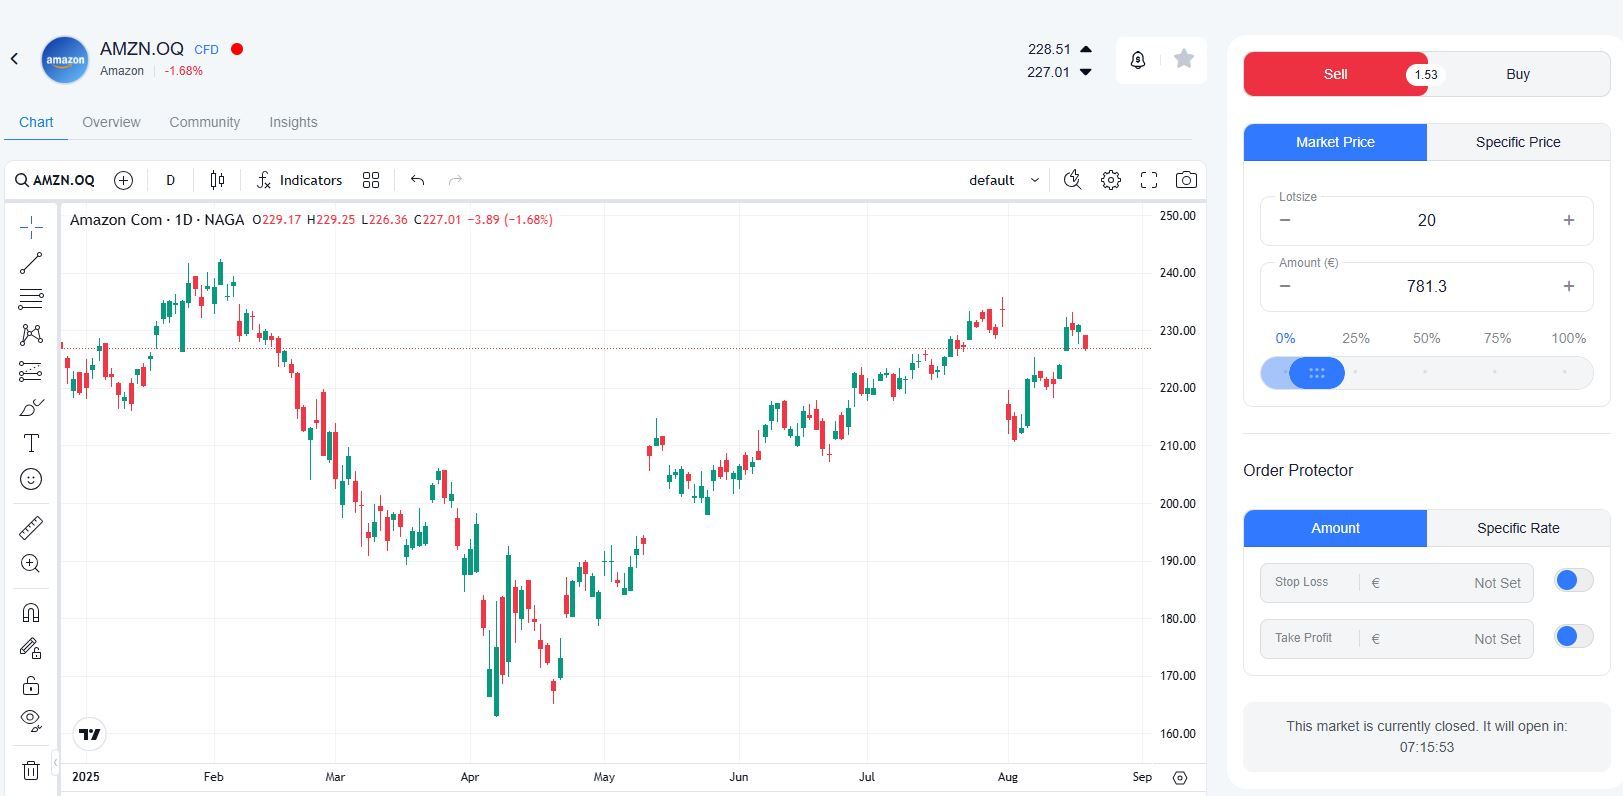Viewport: 1623px width, 796px height.
Task: Open chart settings gear icon
Action: [x=1111, y=180]
